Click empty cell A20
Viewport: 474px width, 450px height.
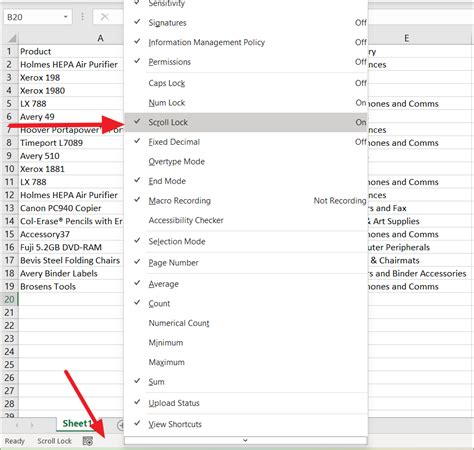71,299
